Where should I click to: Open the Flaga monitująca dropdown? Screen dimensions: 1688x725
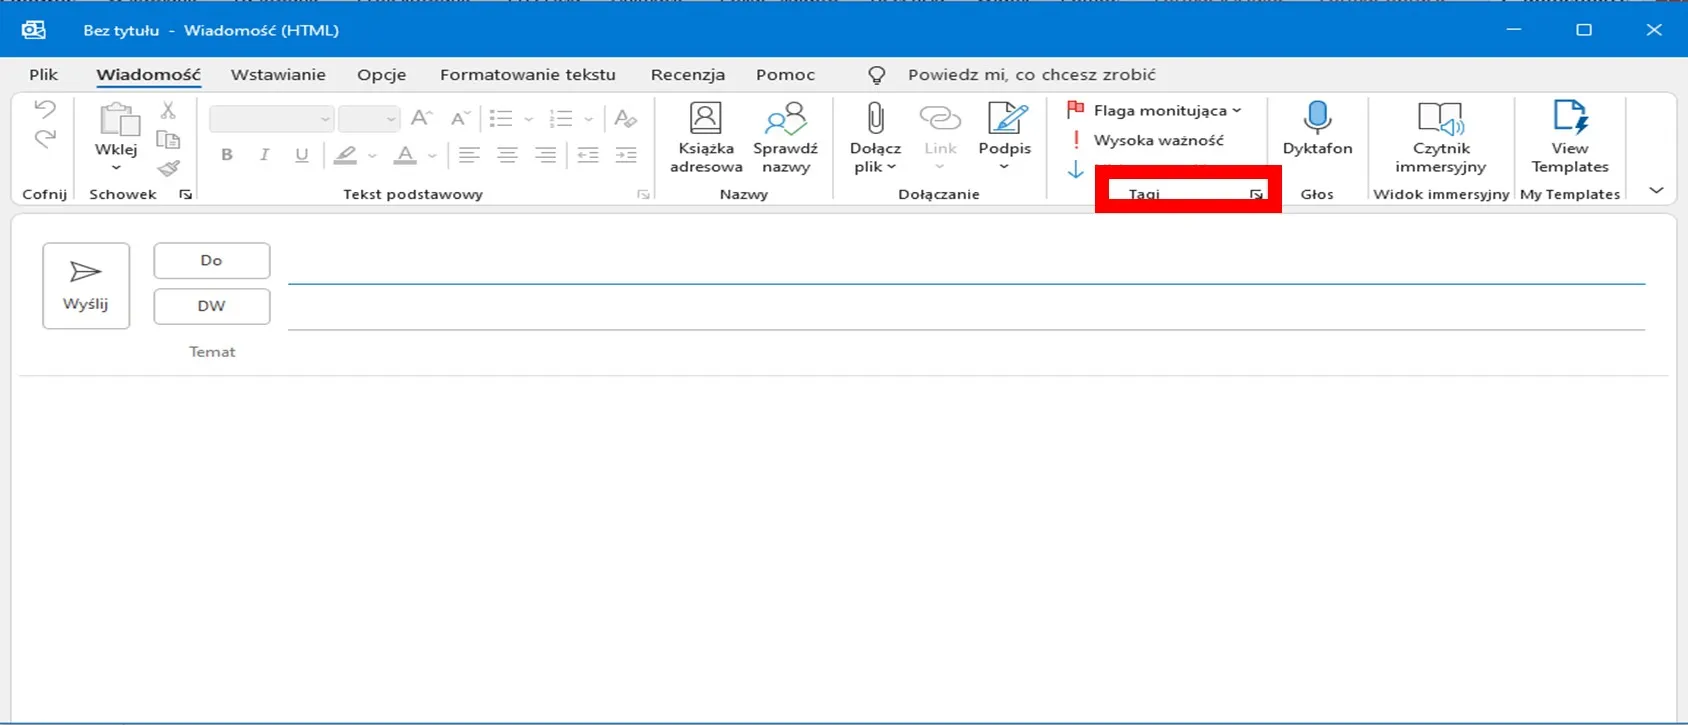(1236, 111)
